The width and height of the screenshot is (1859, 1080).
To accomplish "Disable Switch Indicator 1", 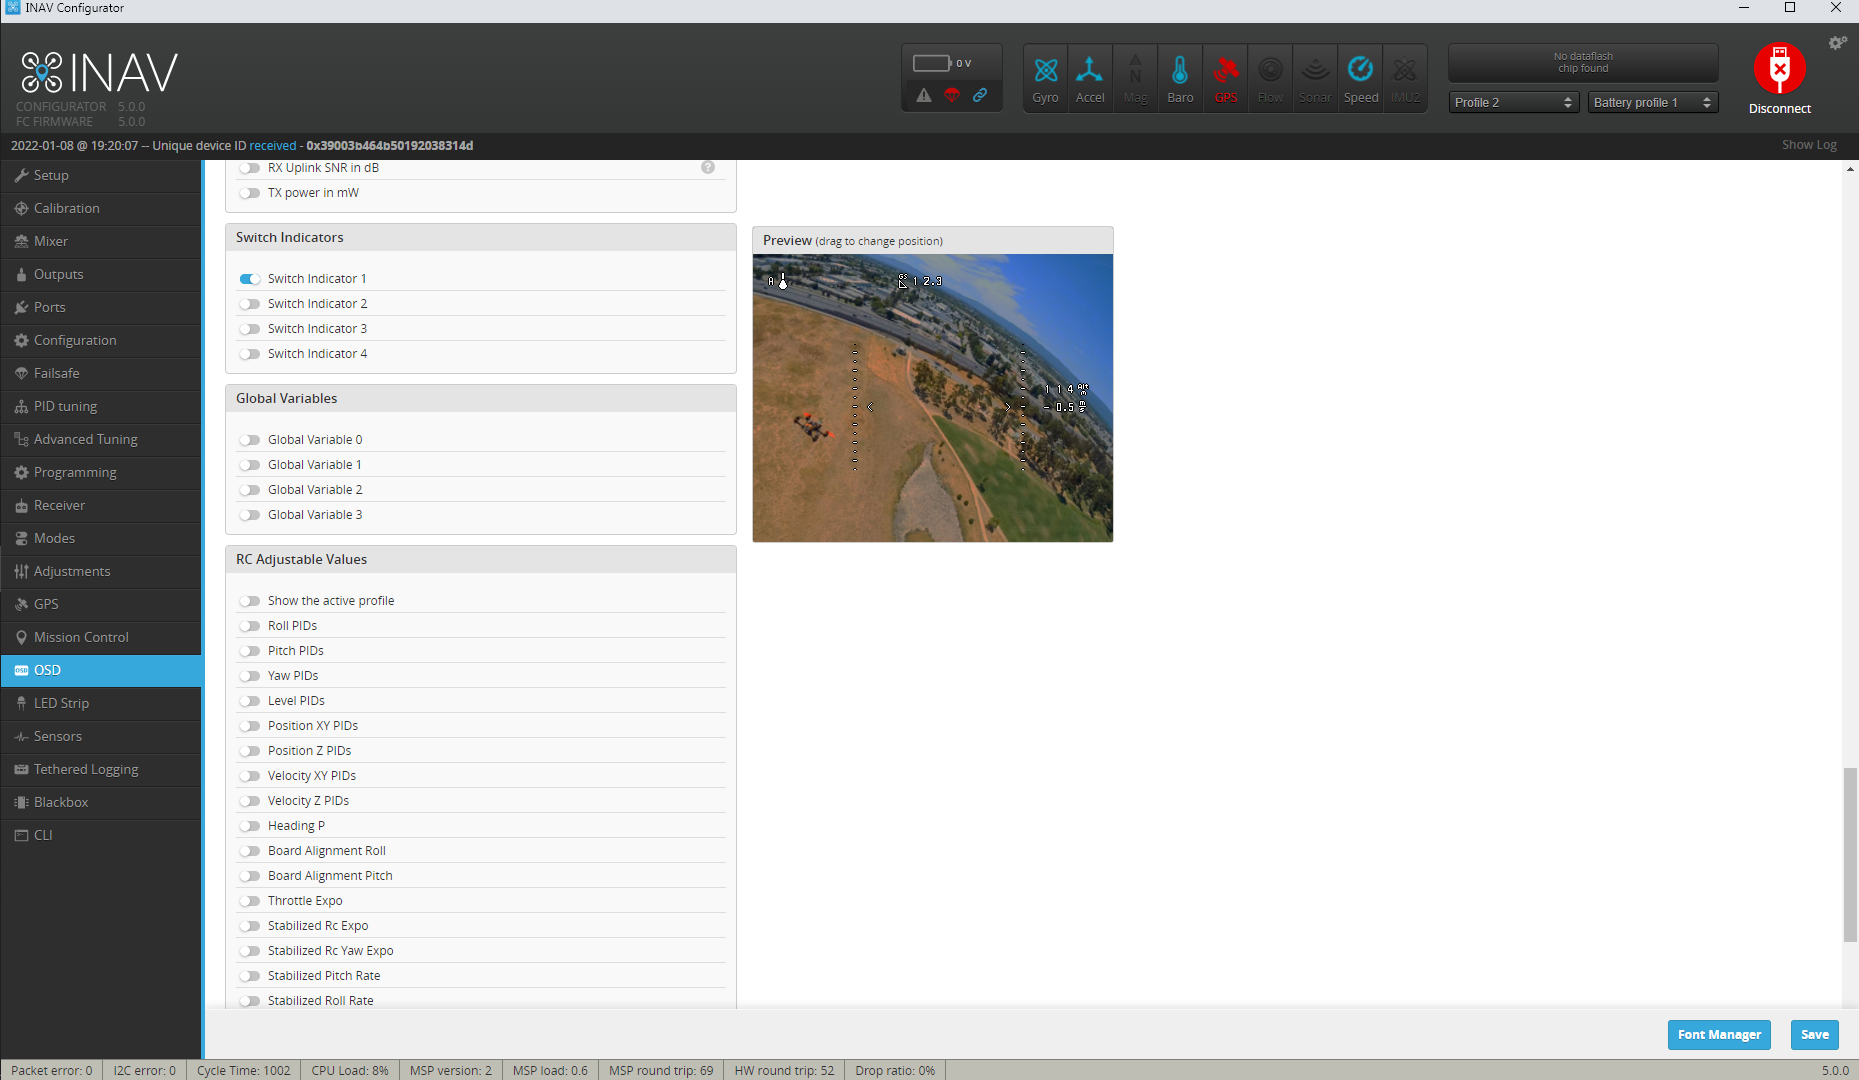I will (250, 278).
